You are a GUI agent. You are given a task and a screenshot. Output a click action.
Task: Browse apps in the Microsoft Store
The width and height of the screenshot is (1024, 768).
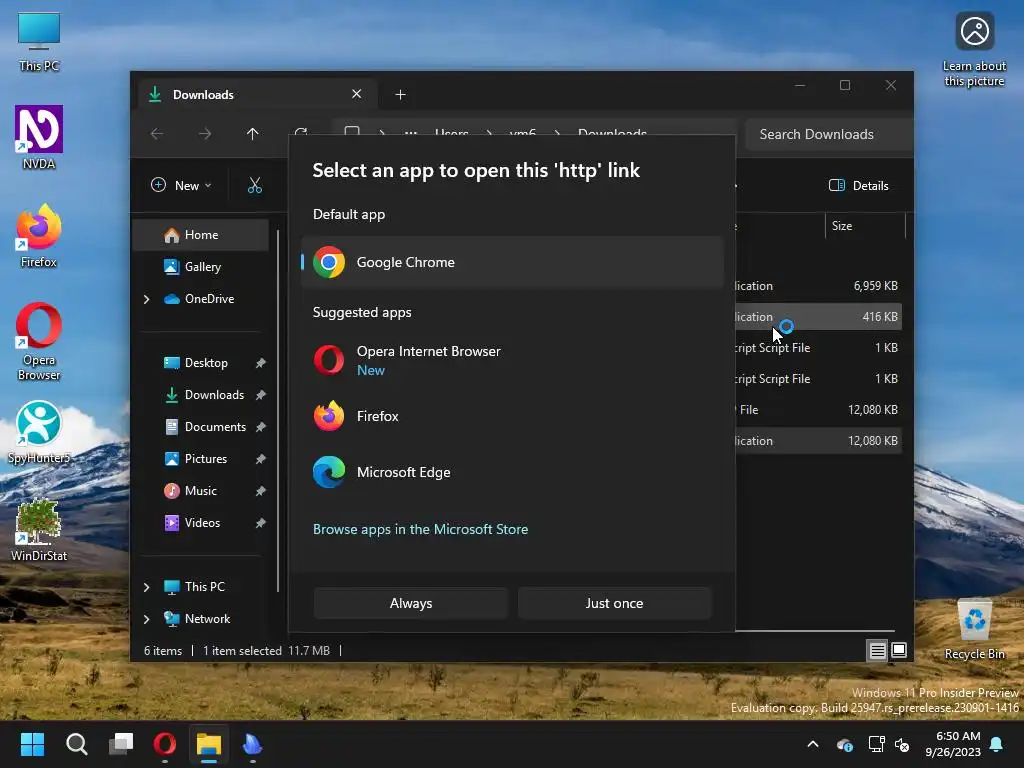click(x=420, y=529)
